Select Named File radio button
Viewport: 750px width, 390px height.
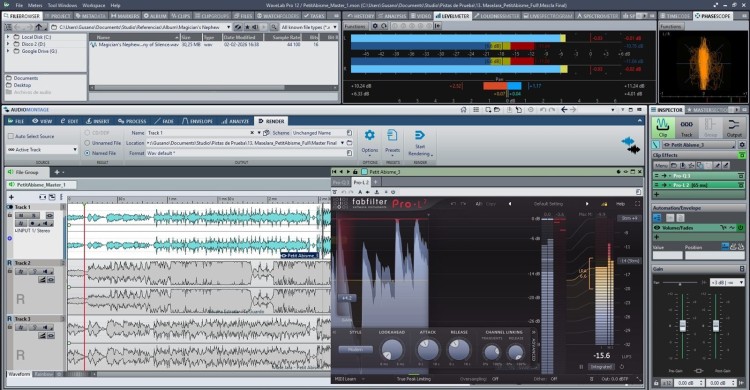point(87,153)
